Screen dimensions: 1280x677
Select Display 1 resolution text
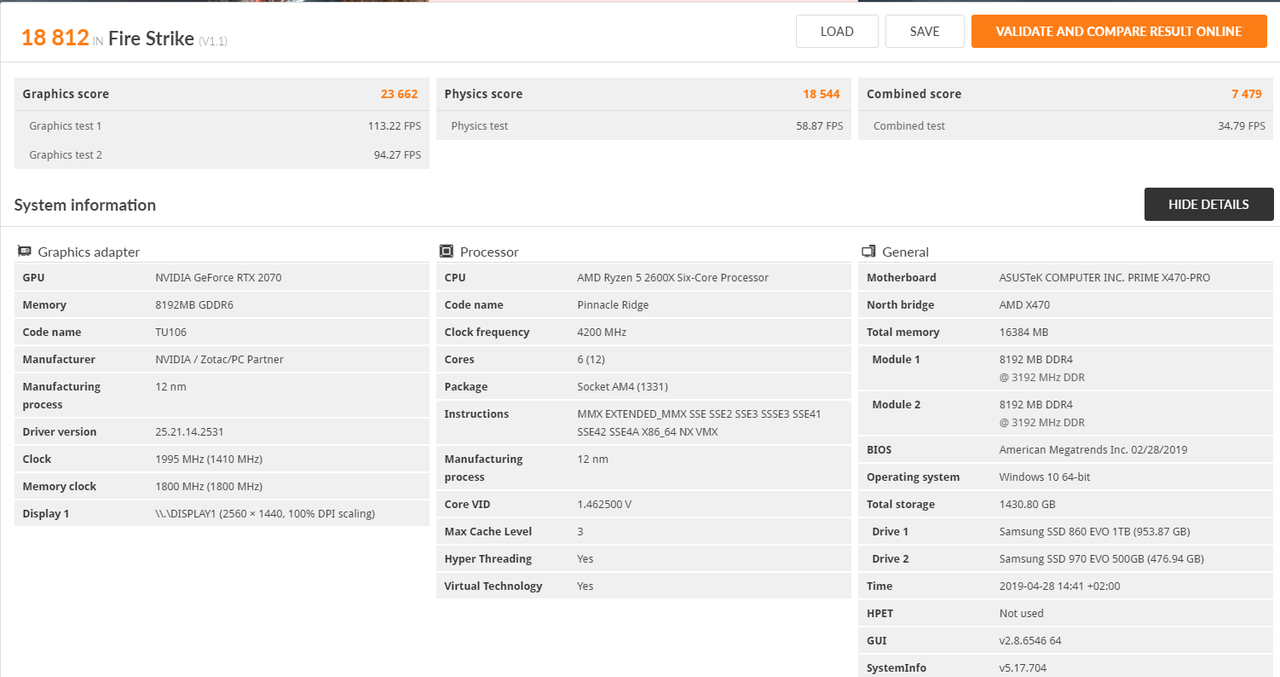[x=265, y=514]
